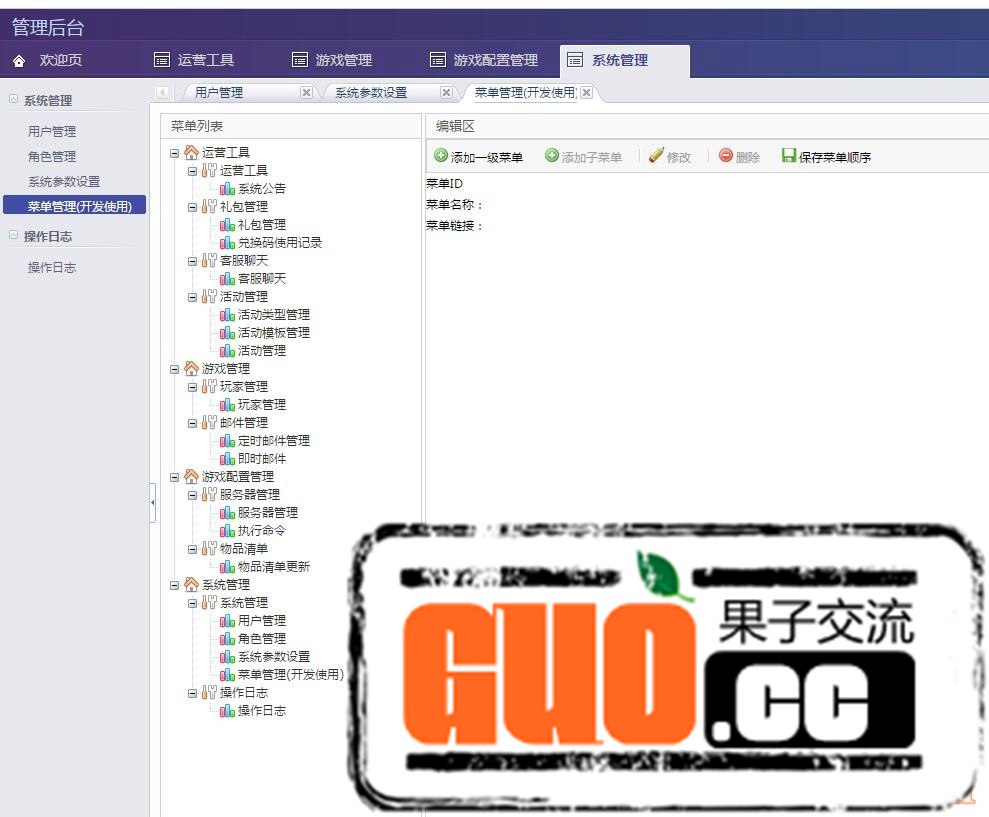This screenshot has width=989, height=817.
Task: Select 定时邮件管理 tree item
Action: [273, 441]
